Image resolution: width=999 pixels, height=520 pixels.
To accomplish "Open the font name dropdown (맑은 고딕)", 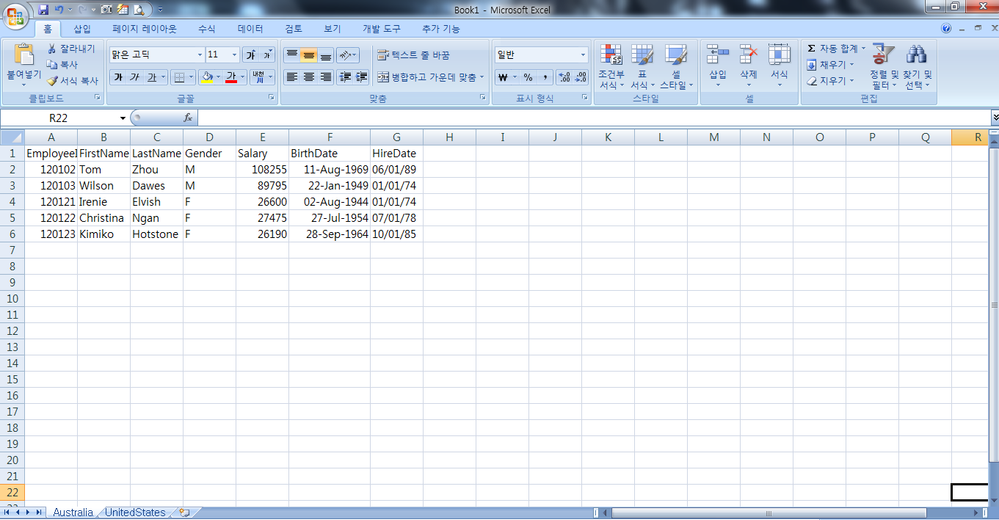I will pyautogui.click(x=199, y=55).
